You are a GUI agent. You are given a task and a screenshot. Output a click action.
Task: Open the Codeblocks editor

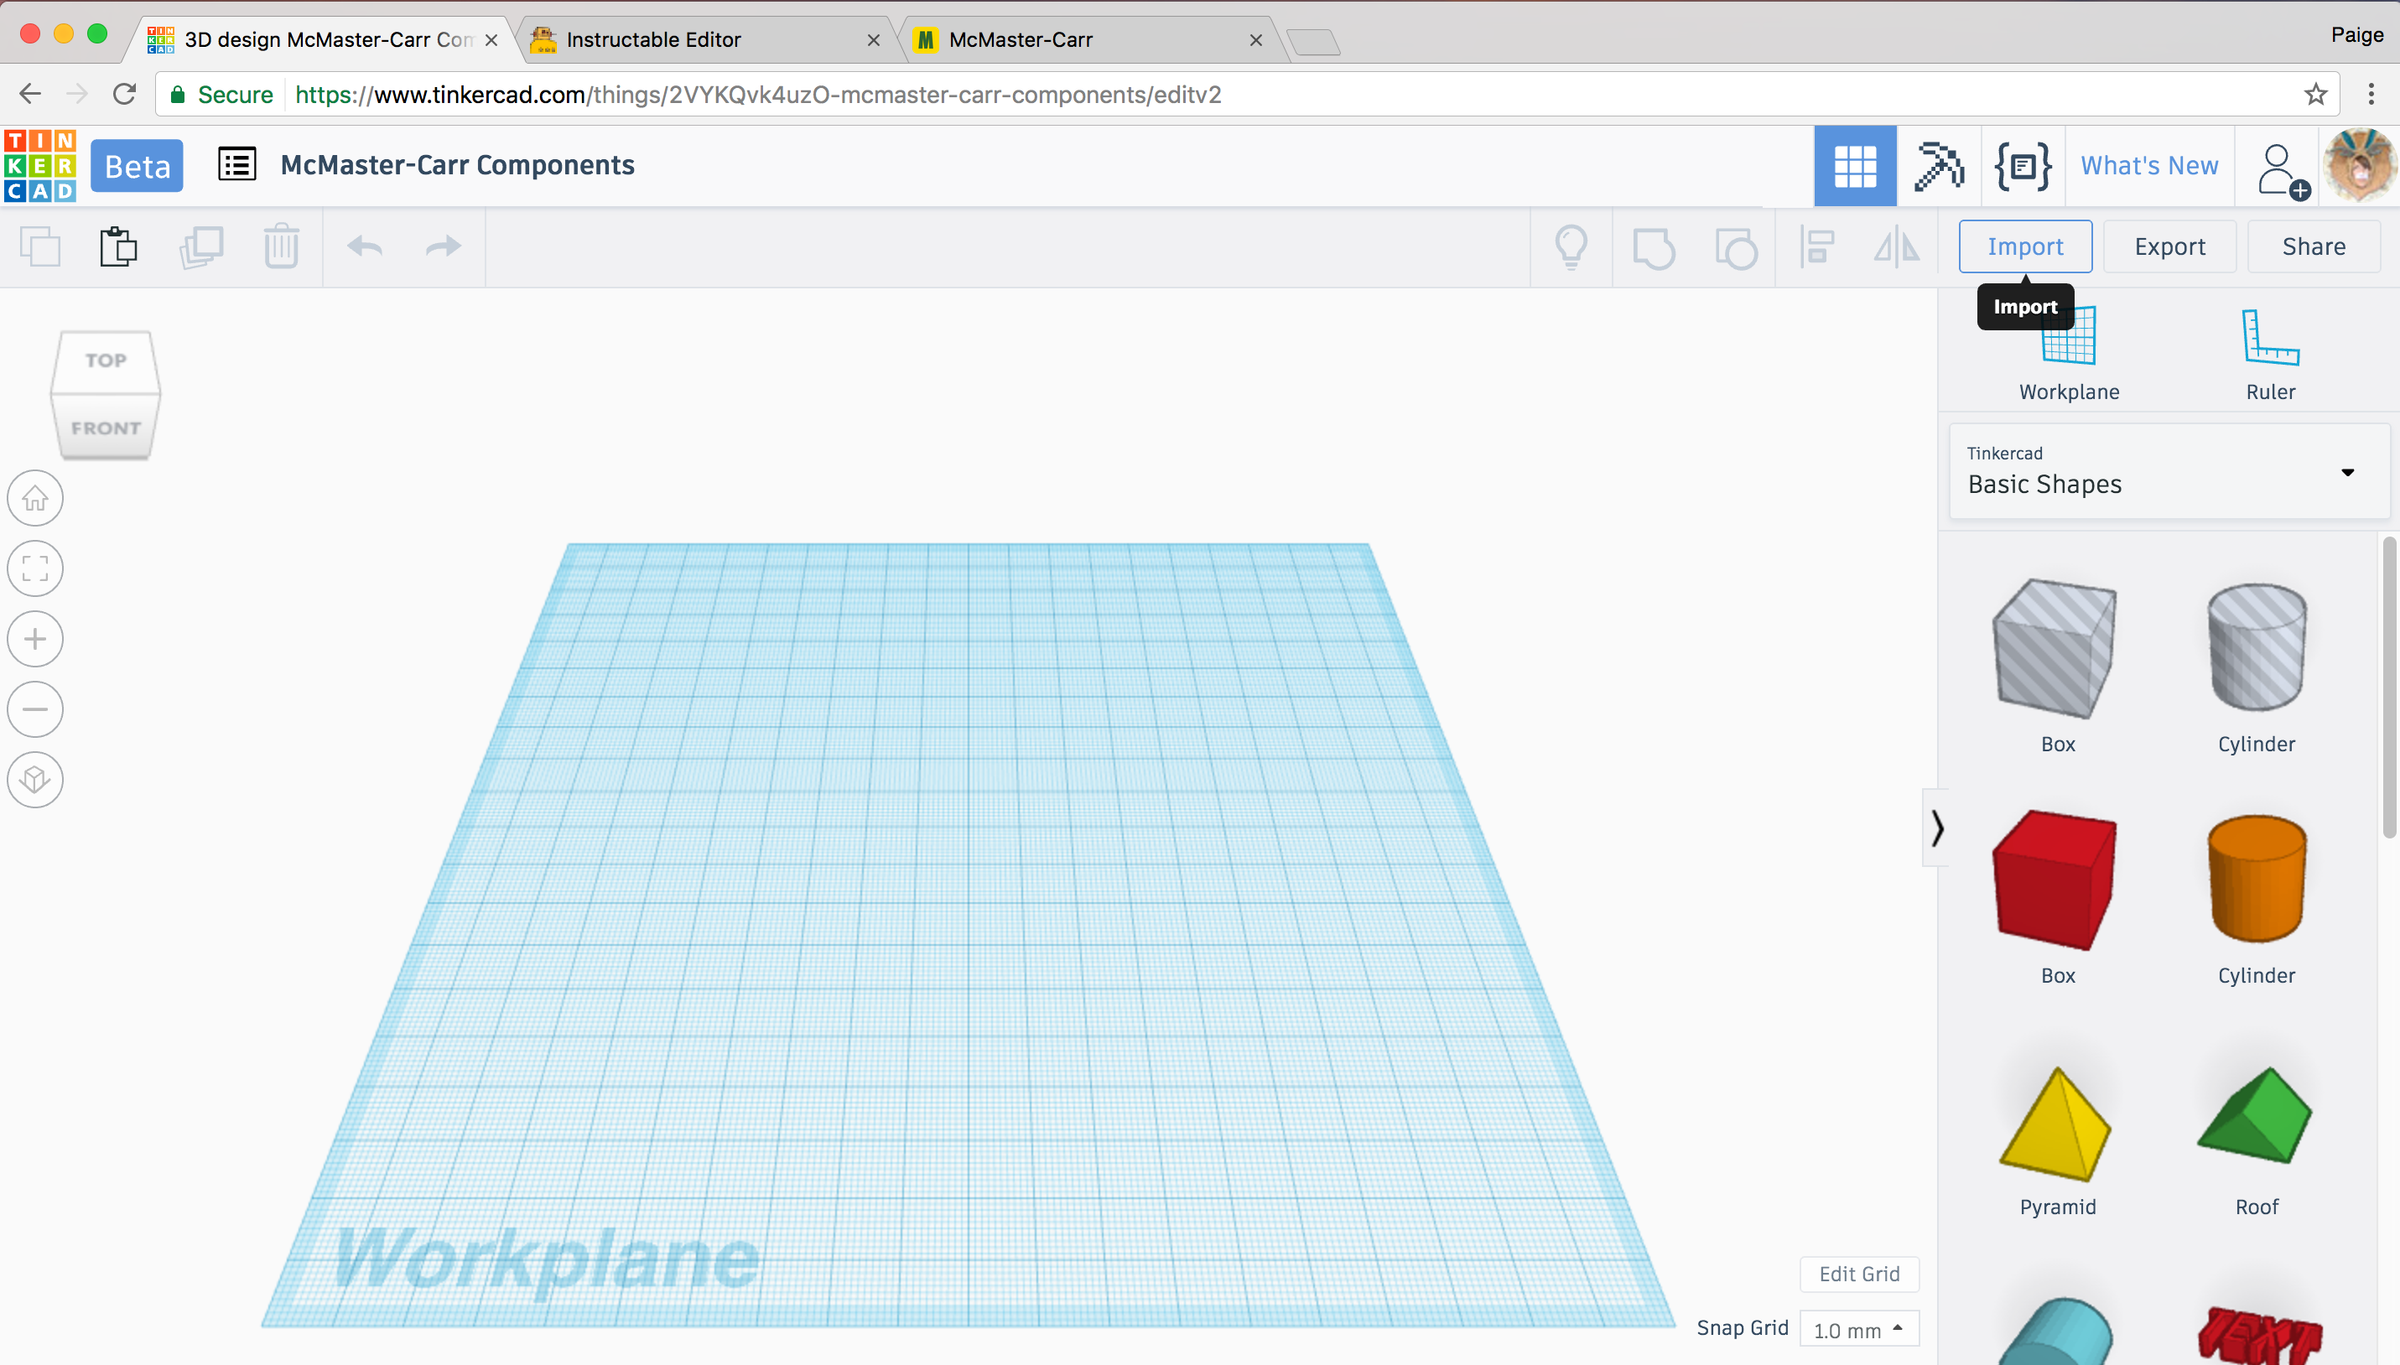[x=2022, y=166]
